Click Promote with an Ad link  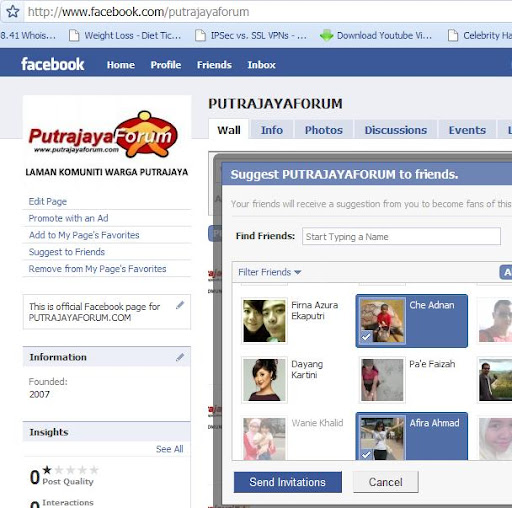pos(68,218)
